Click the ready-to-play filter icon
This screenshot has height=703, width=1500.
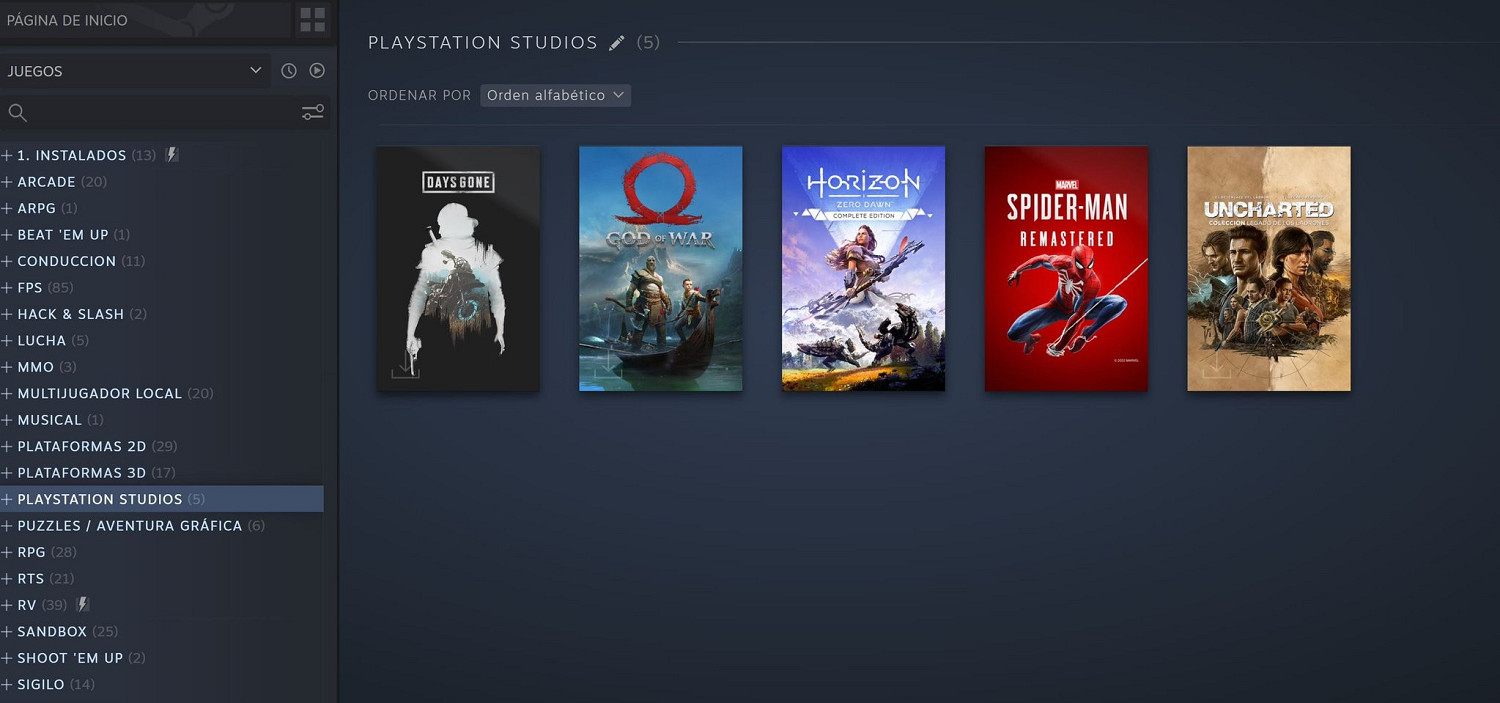coord(317,71)
